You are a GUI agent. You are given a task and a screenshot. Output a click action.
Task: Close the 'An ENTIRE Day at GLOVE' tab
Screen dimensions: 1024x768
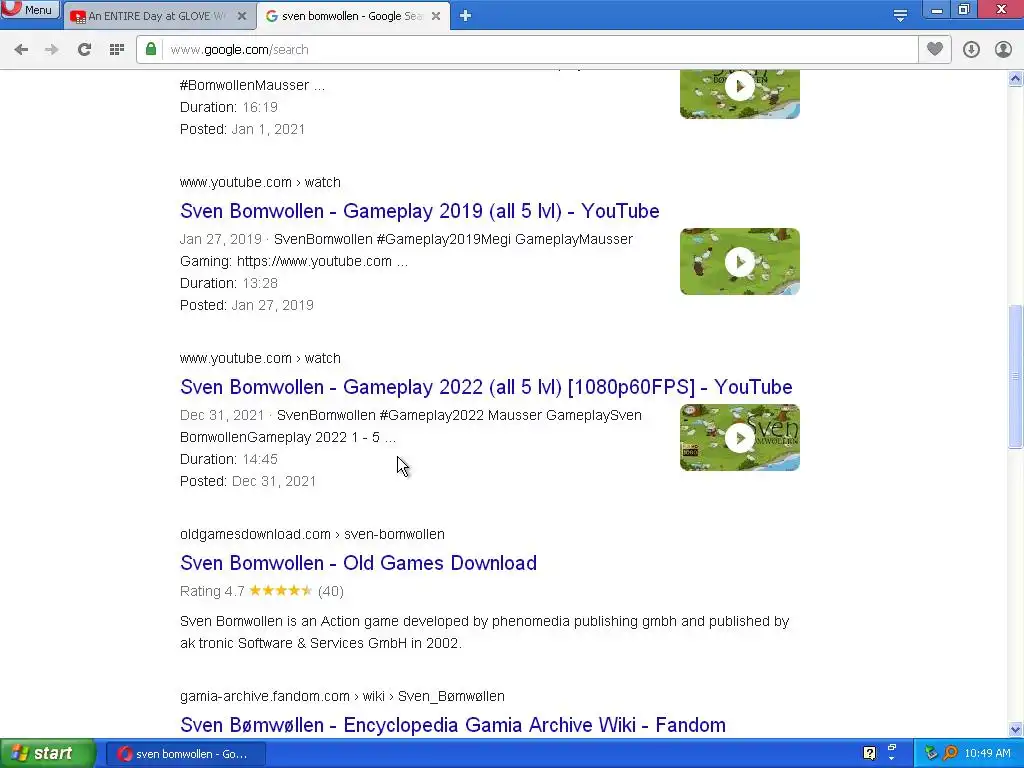point(242,16)
